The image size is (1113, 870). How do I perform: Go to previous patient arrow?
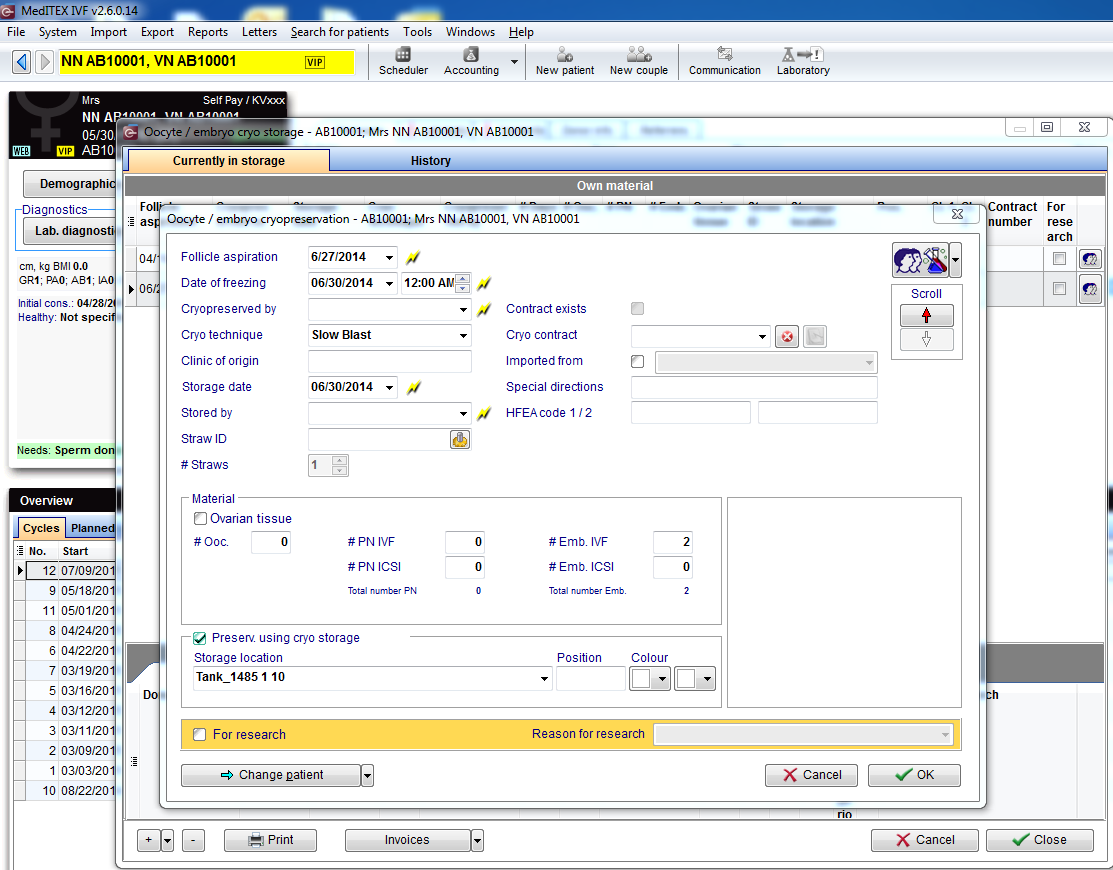22,62
